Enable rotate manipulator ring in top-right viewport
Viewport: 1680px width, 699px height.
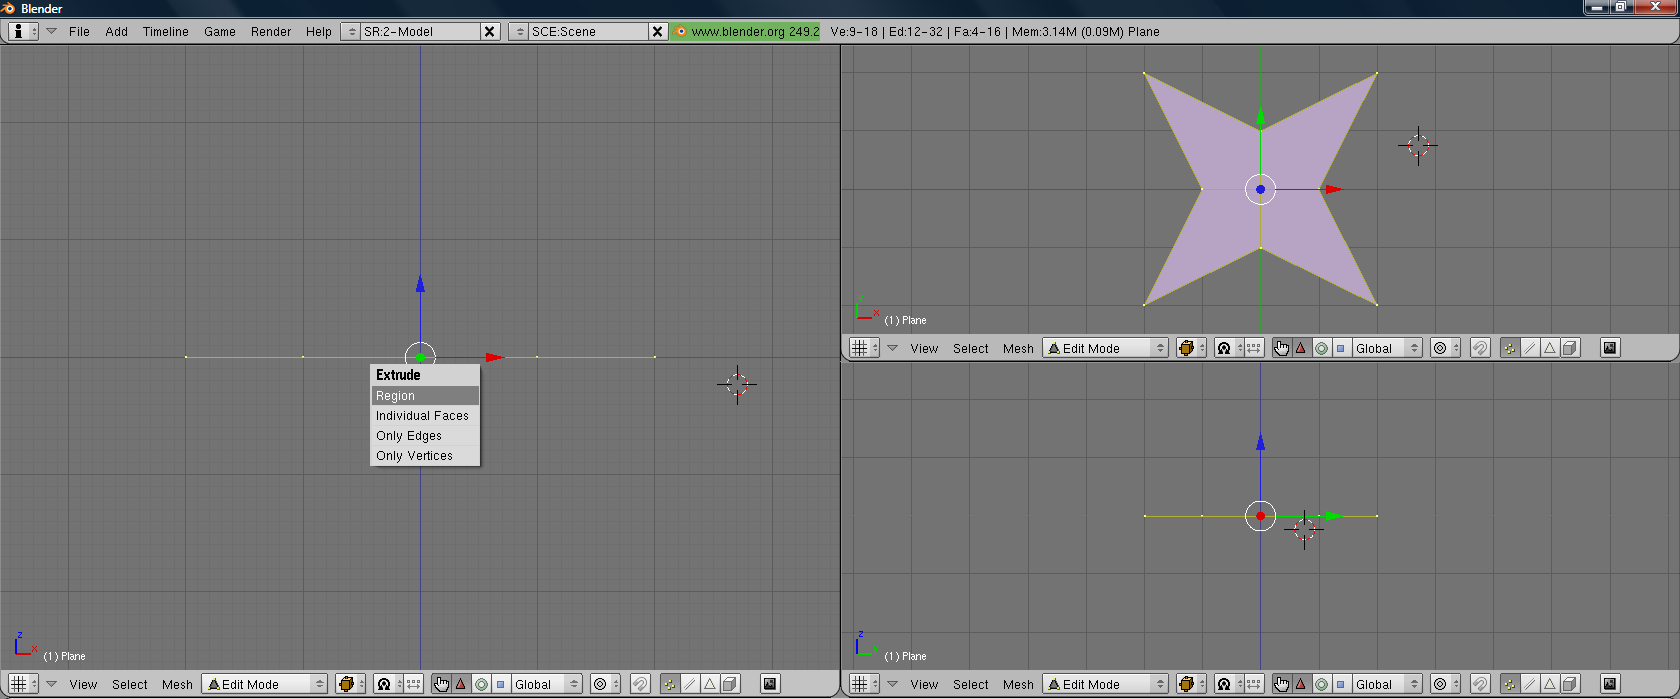(1322, 348)
